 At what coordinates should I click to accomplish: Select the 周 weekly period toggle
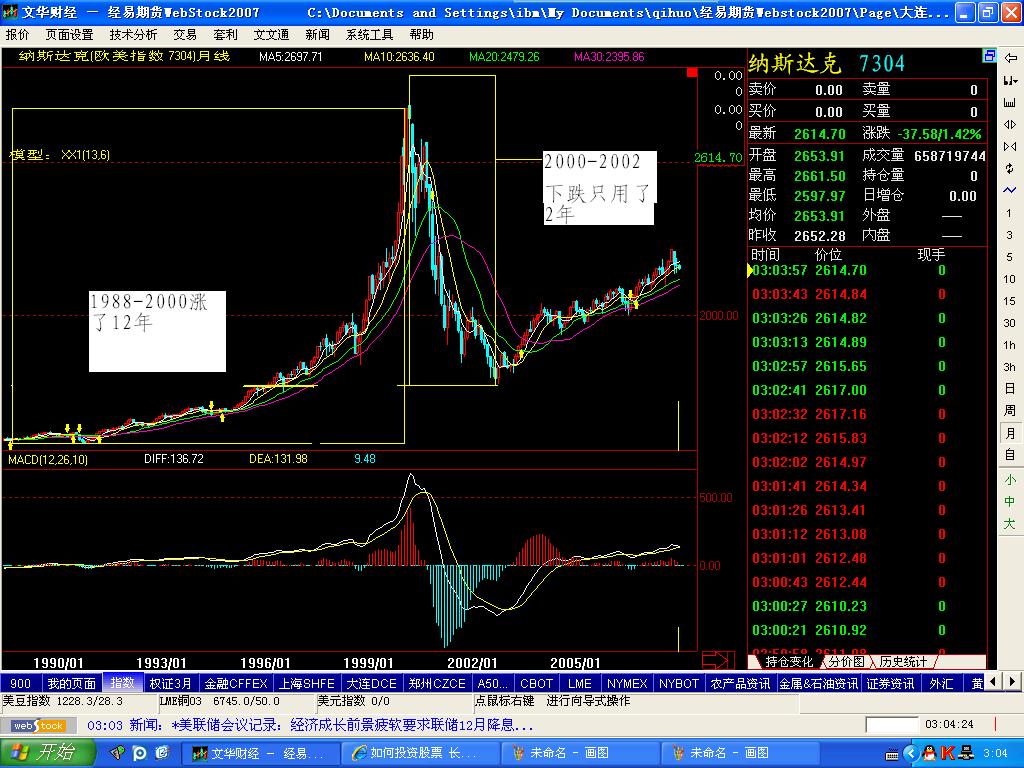click(1009, 410)
